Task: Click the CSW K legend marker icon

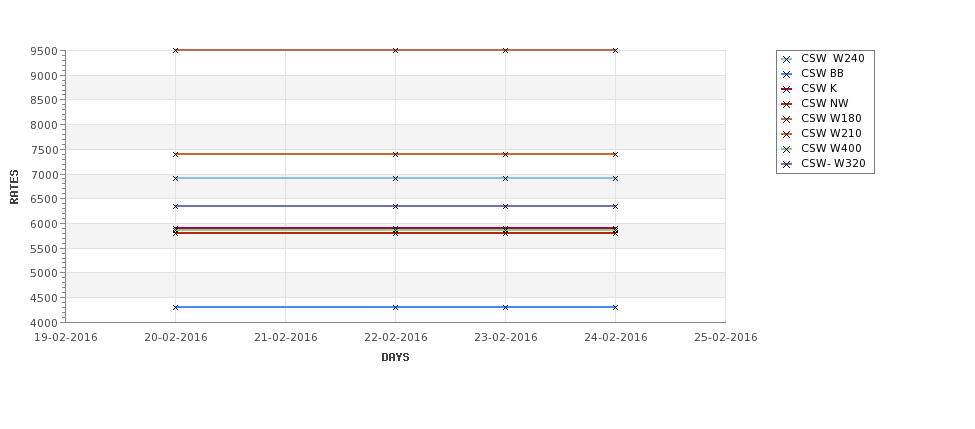Action: click(787, 89)
